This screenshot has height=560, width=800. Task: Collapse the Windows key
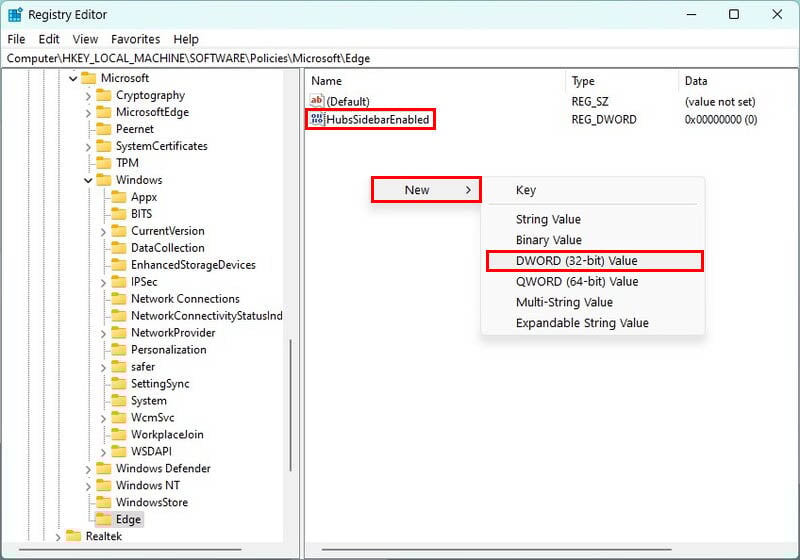(88, 181)
